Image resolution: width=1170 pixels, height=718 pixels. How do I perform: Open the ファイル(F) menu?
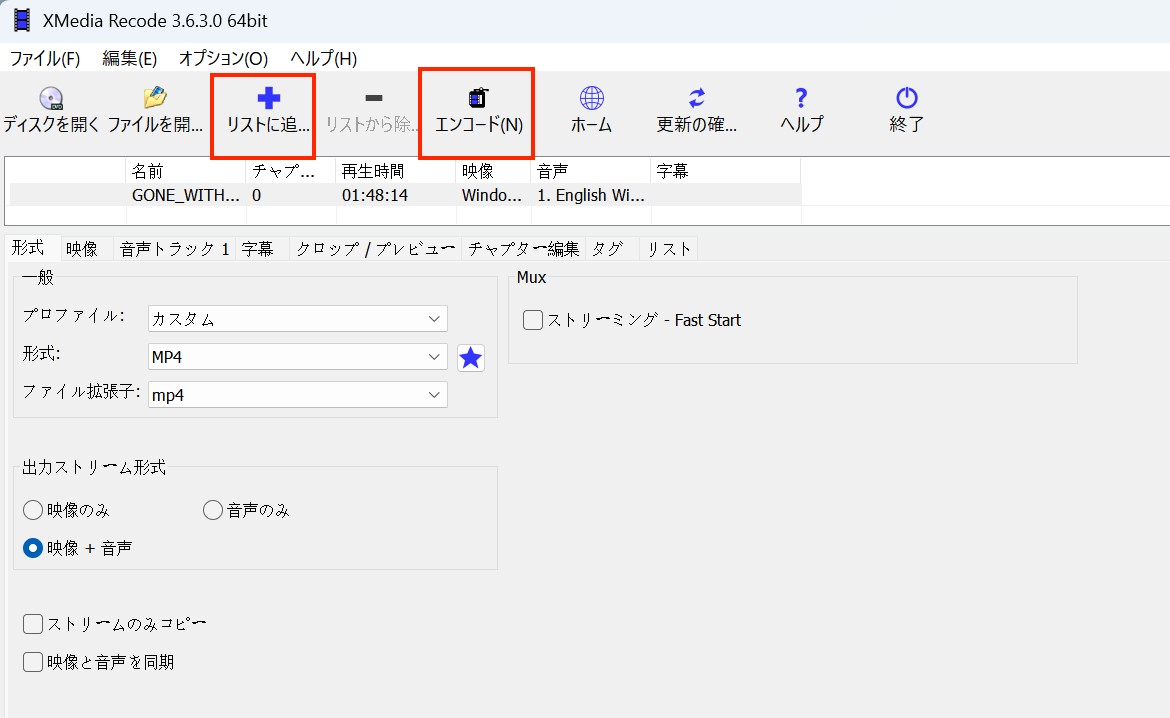point(45,58)
